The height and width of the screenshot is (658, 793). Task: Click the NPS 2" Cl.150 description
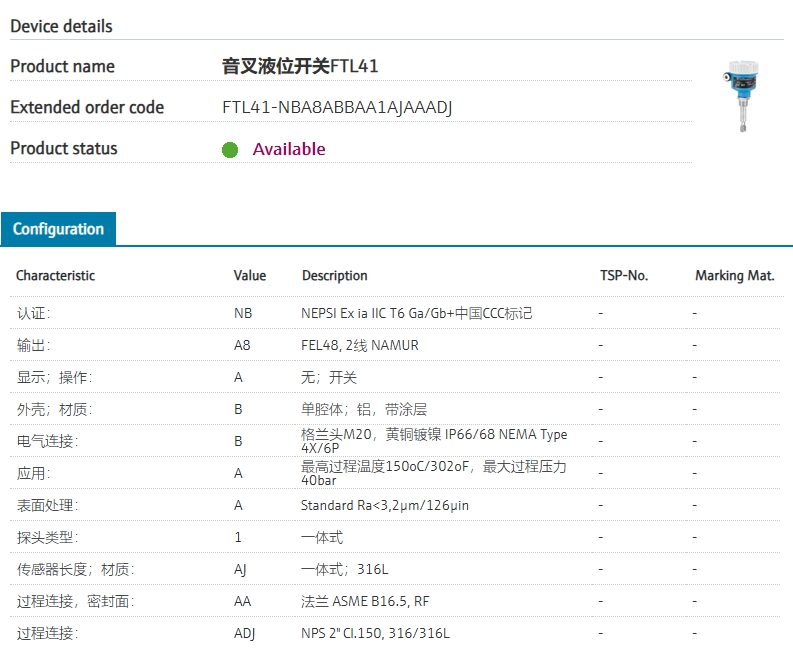coord(375,633)
